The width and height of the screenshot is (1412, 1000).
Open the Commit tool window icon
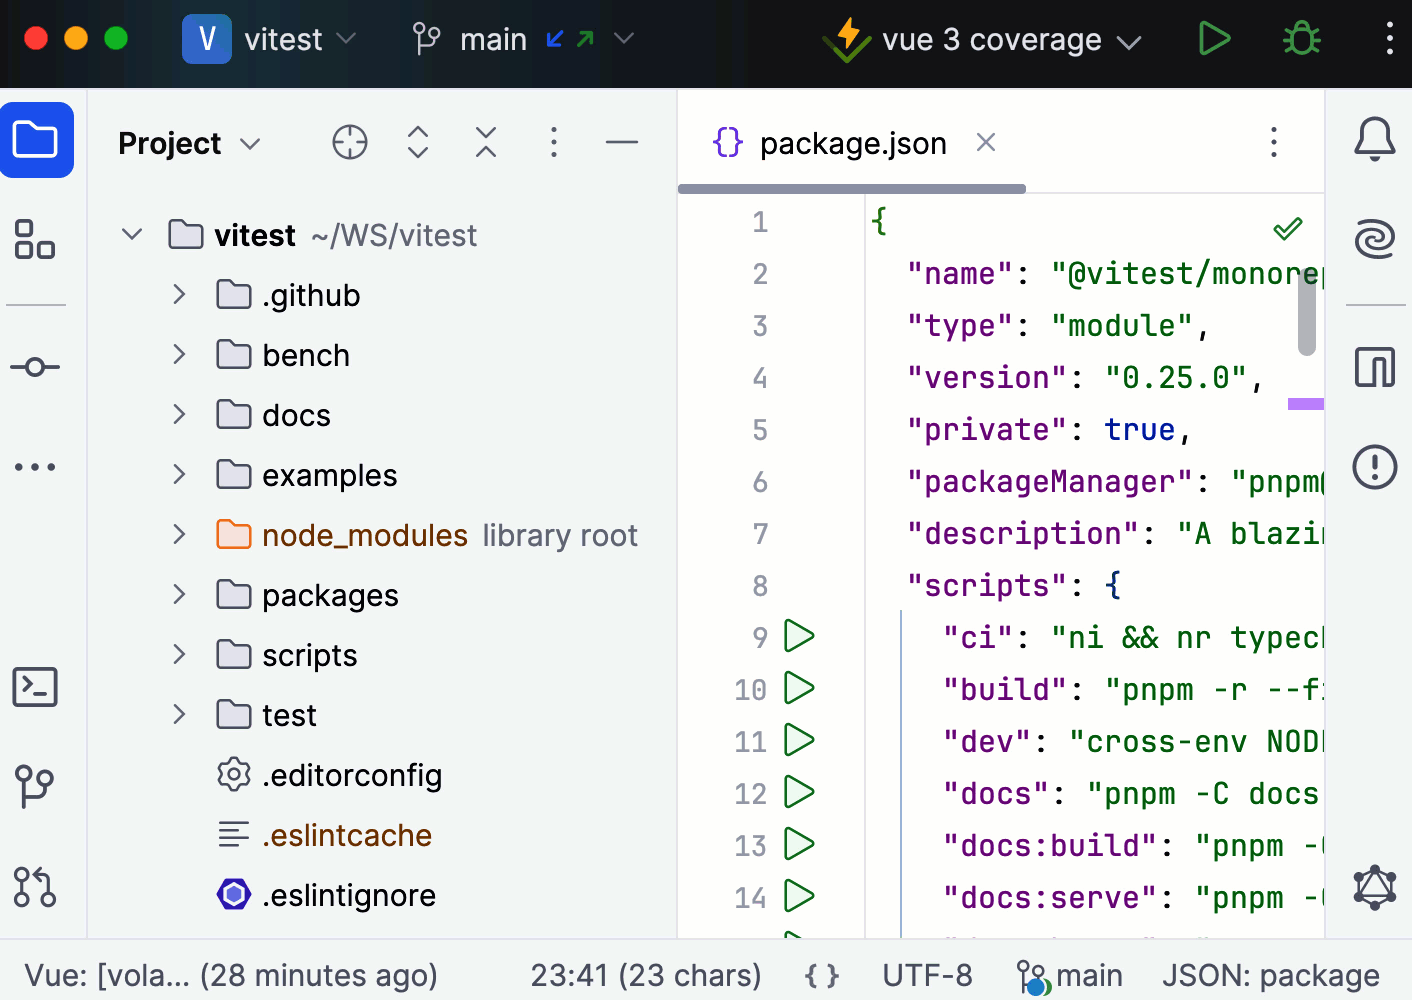pos(35,367)
